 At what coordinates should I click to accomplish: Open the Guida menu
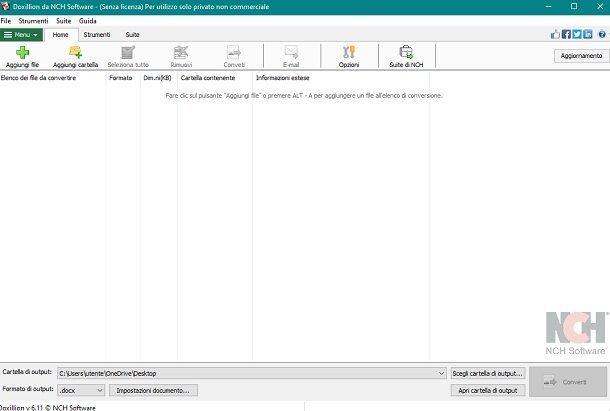click(x=88, y=21)
